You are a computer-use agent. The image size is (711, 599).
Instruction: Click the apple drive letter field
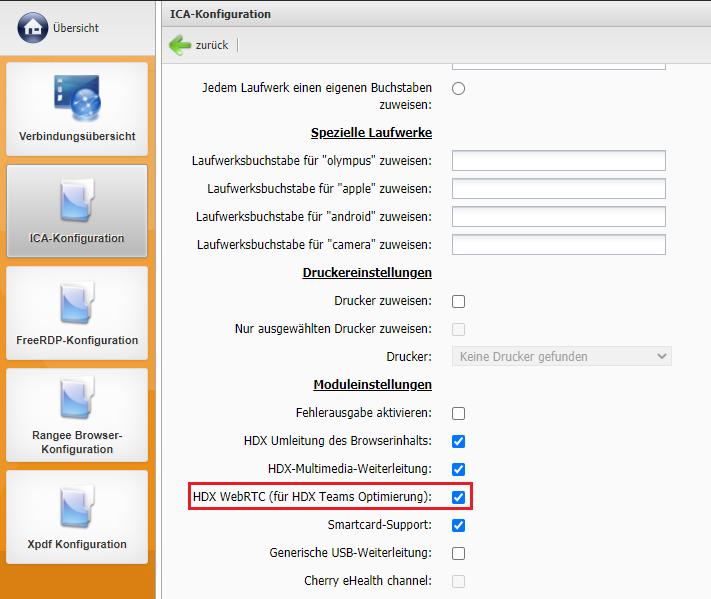click(558, 189)
